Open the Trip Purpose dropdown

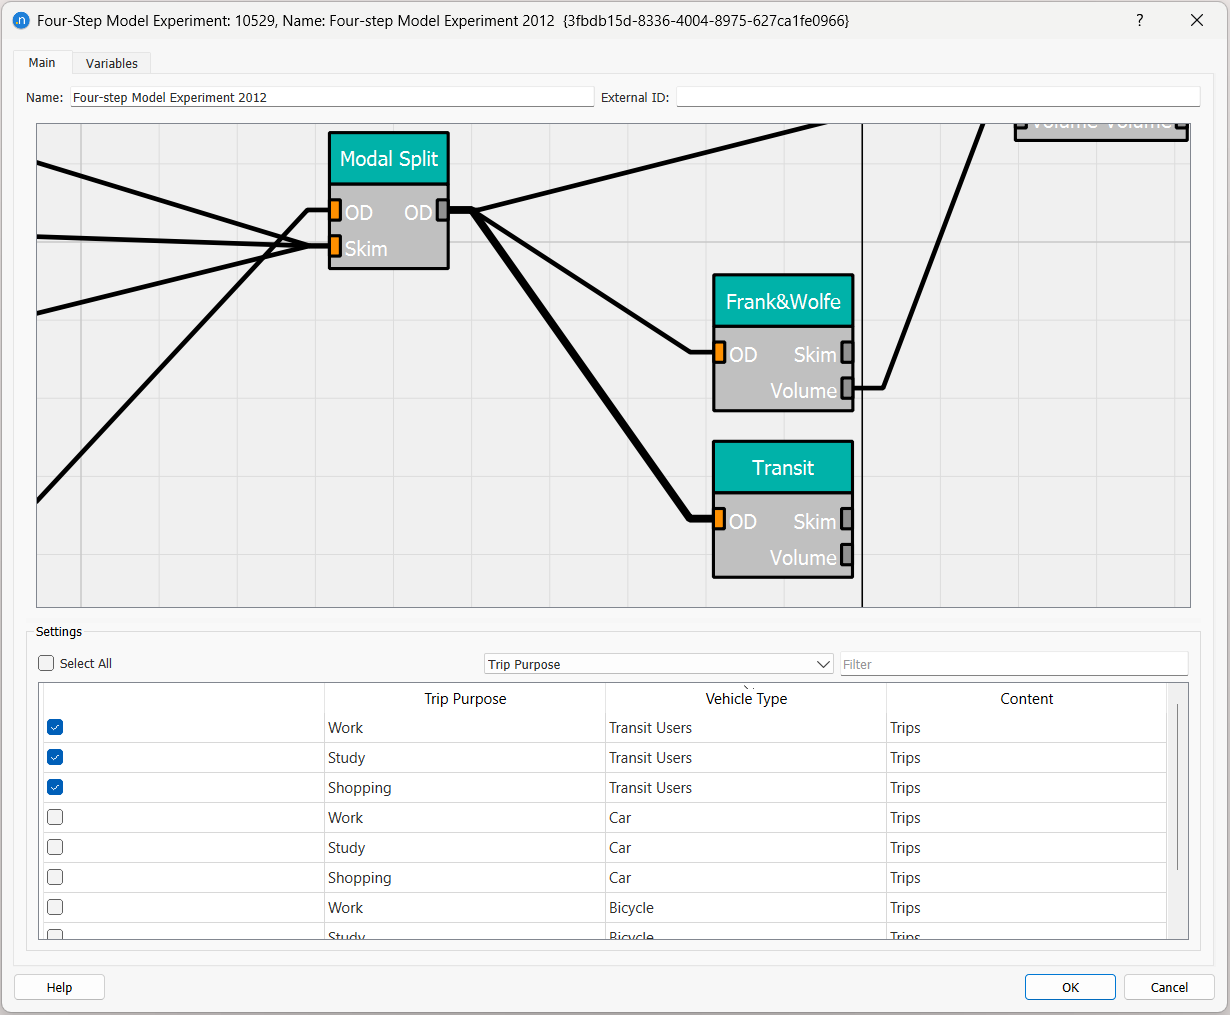pyautogui.click(x=659, y=664)
